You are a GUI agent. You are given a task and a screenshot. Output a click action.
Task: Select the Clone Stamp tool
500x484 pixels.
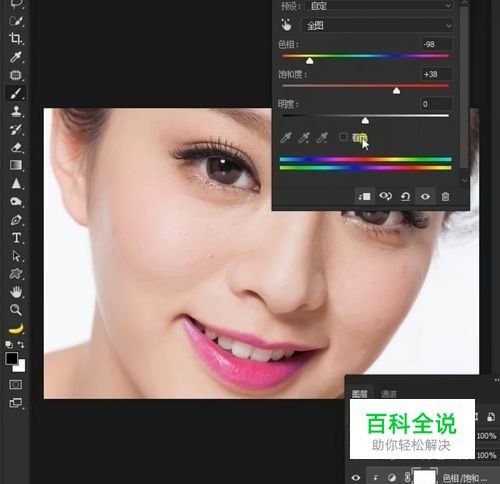click(x=16, y=111)
